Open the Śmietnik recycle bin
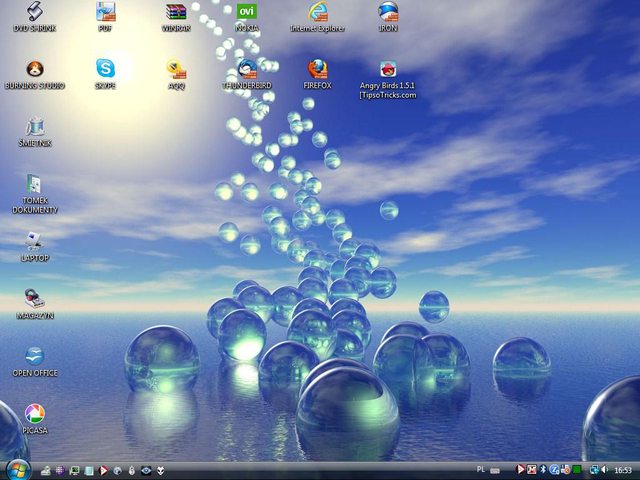The height and width of the screenshot is (480, 640). click(35, 127)
